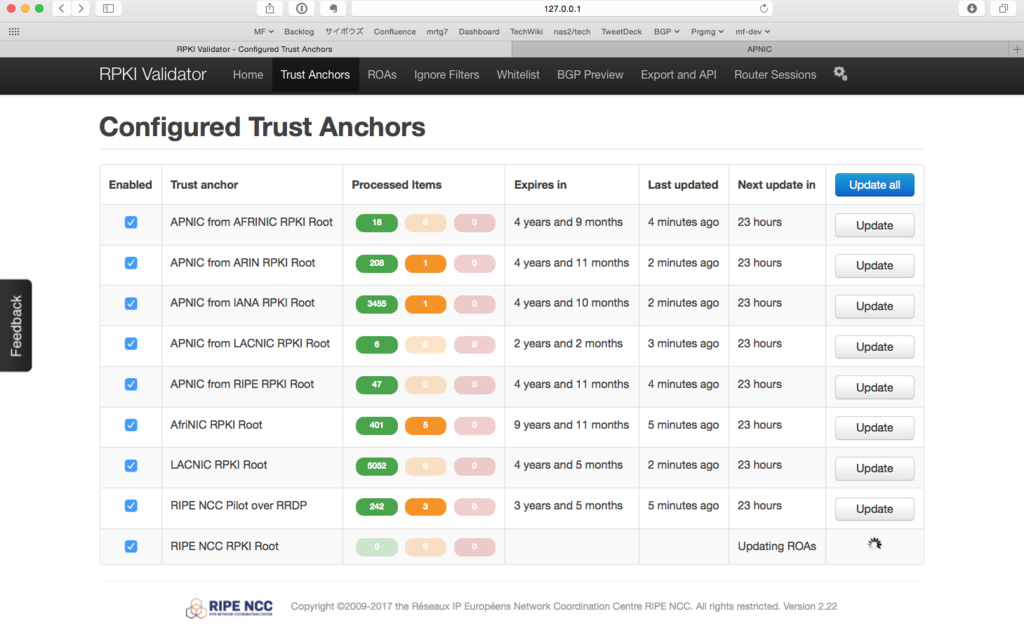The width and height of the screenshot is (1024, 628).
Task: Open Whitelist page
Action: point(518,74)
